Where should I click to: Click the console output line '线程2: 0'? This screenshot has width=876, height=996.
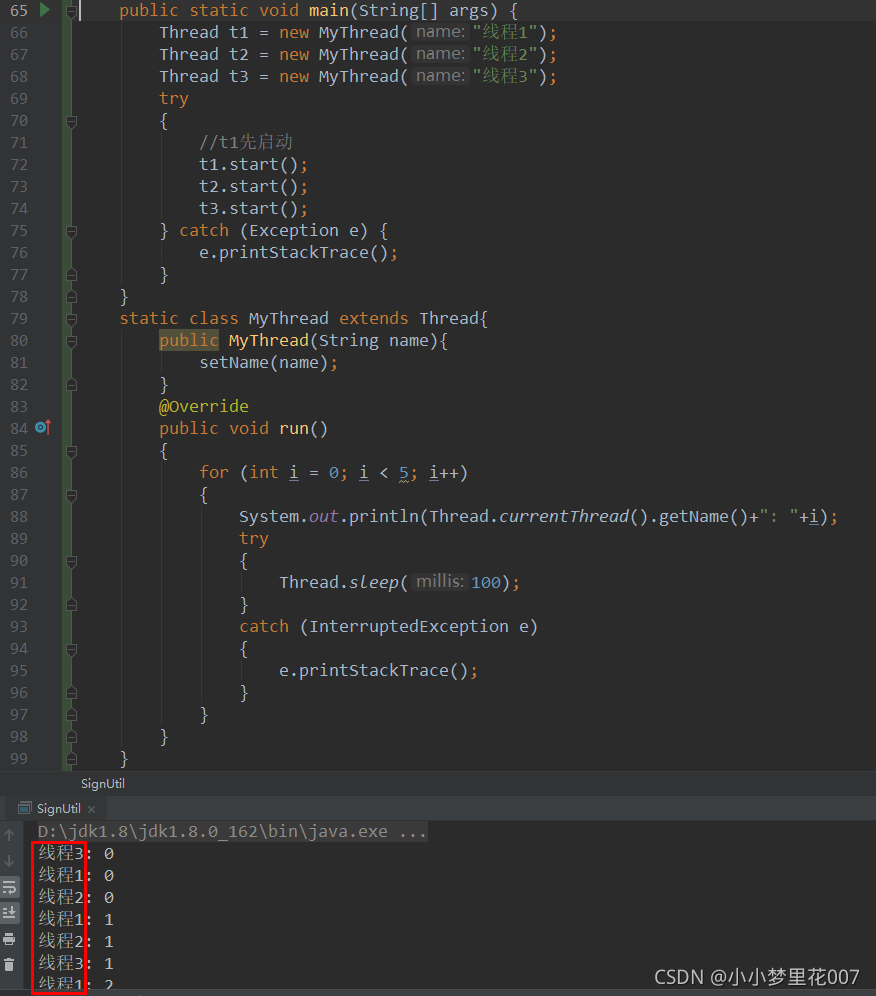pyautogui.click(x=76, y=898)
